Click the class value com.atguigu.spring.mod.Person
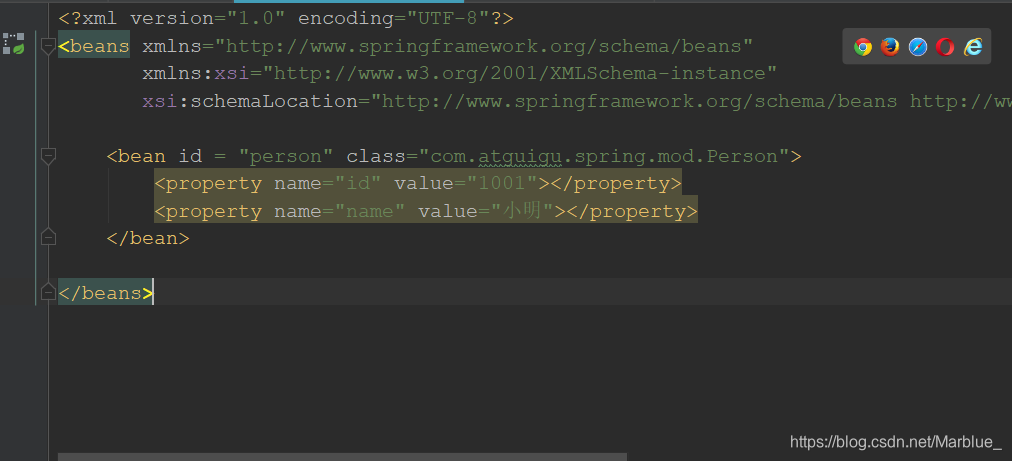 click(x=604, y=156)
